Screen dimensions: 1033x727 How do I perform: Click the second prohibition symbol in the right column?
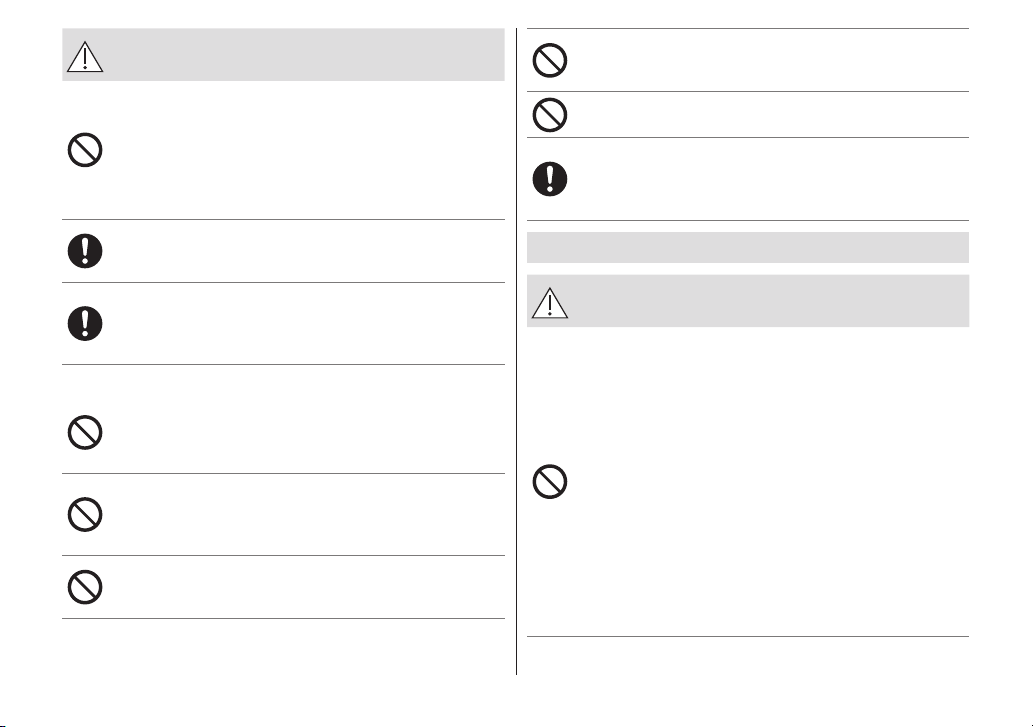[x=549, y=115]
